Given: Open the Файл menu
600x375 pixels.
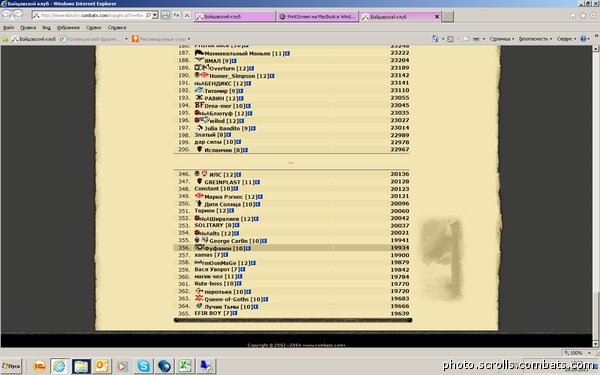Looking at the screenshot, I should 8,28.
